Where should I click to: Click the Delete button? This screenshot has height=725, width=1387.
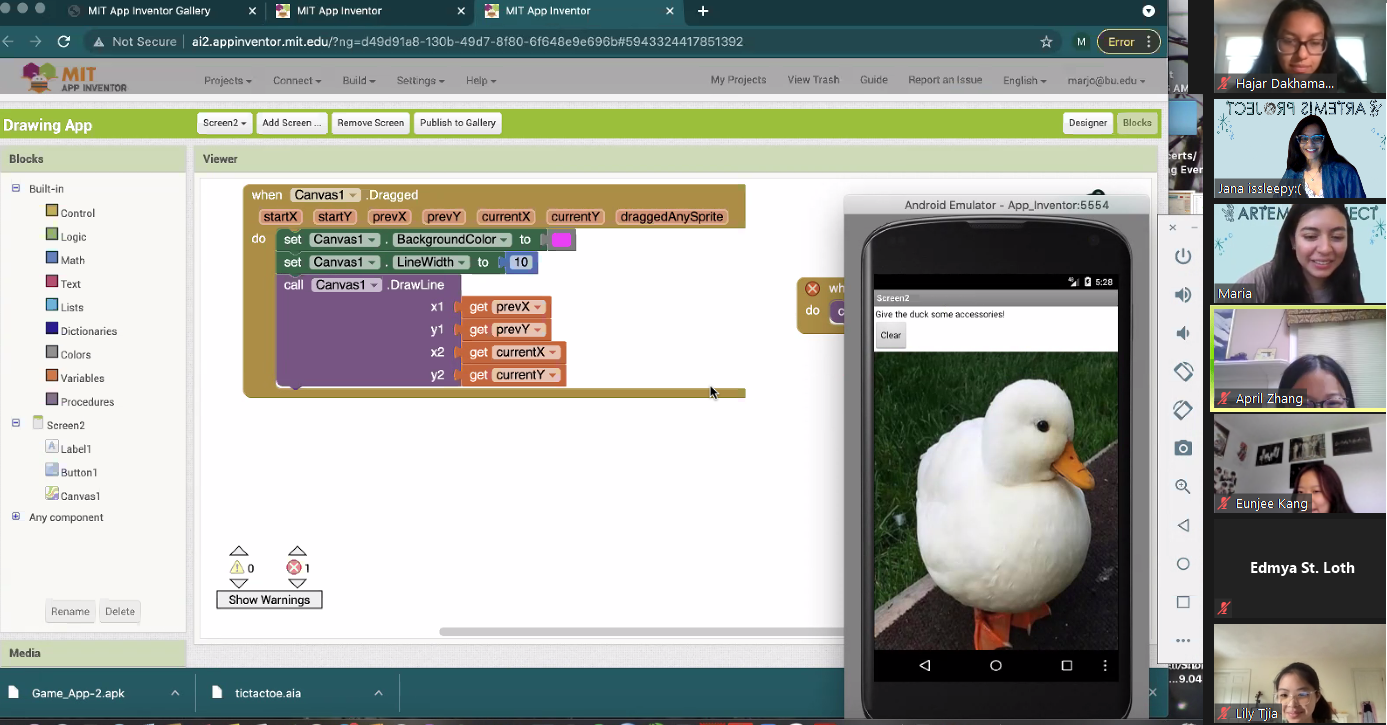pyautogui.click(x=120, y=611)
